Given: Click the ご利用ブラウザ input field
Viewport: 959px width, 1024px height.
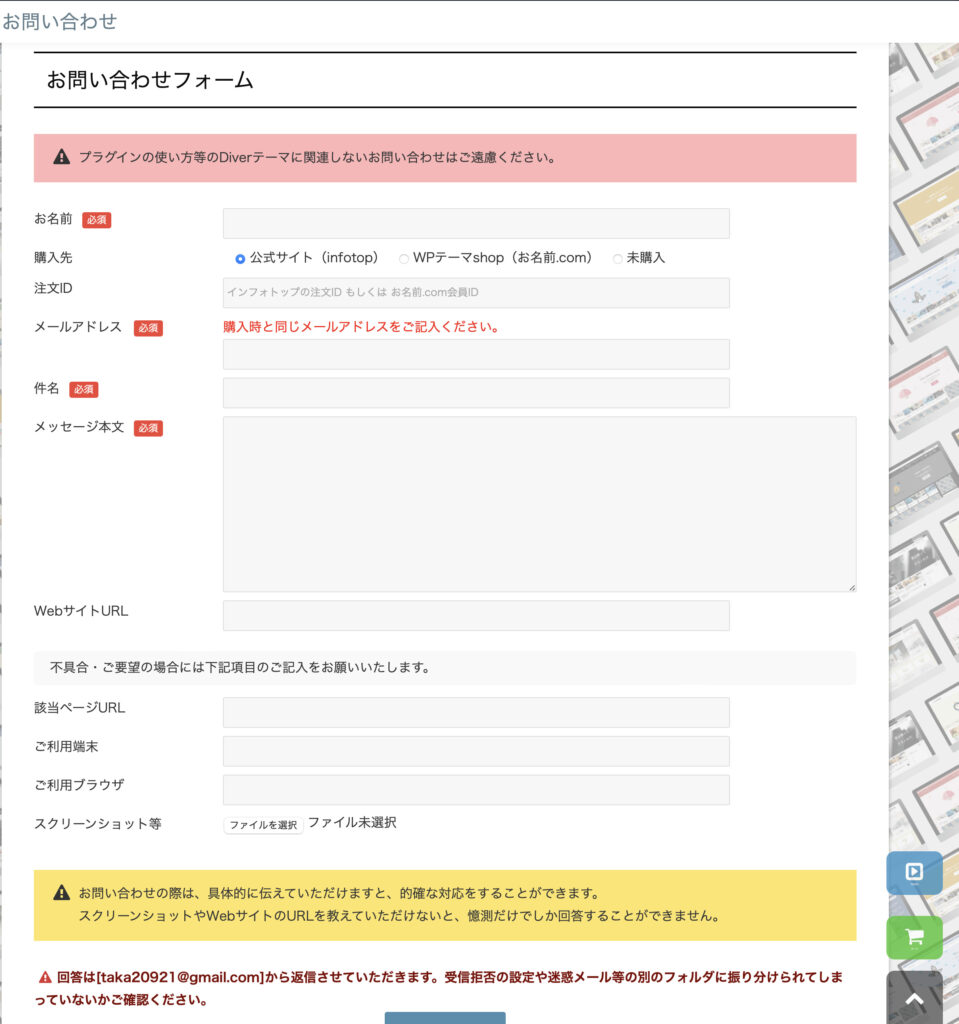Looking at the screenshot, I should pos(476,790).
